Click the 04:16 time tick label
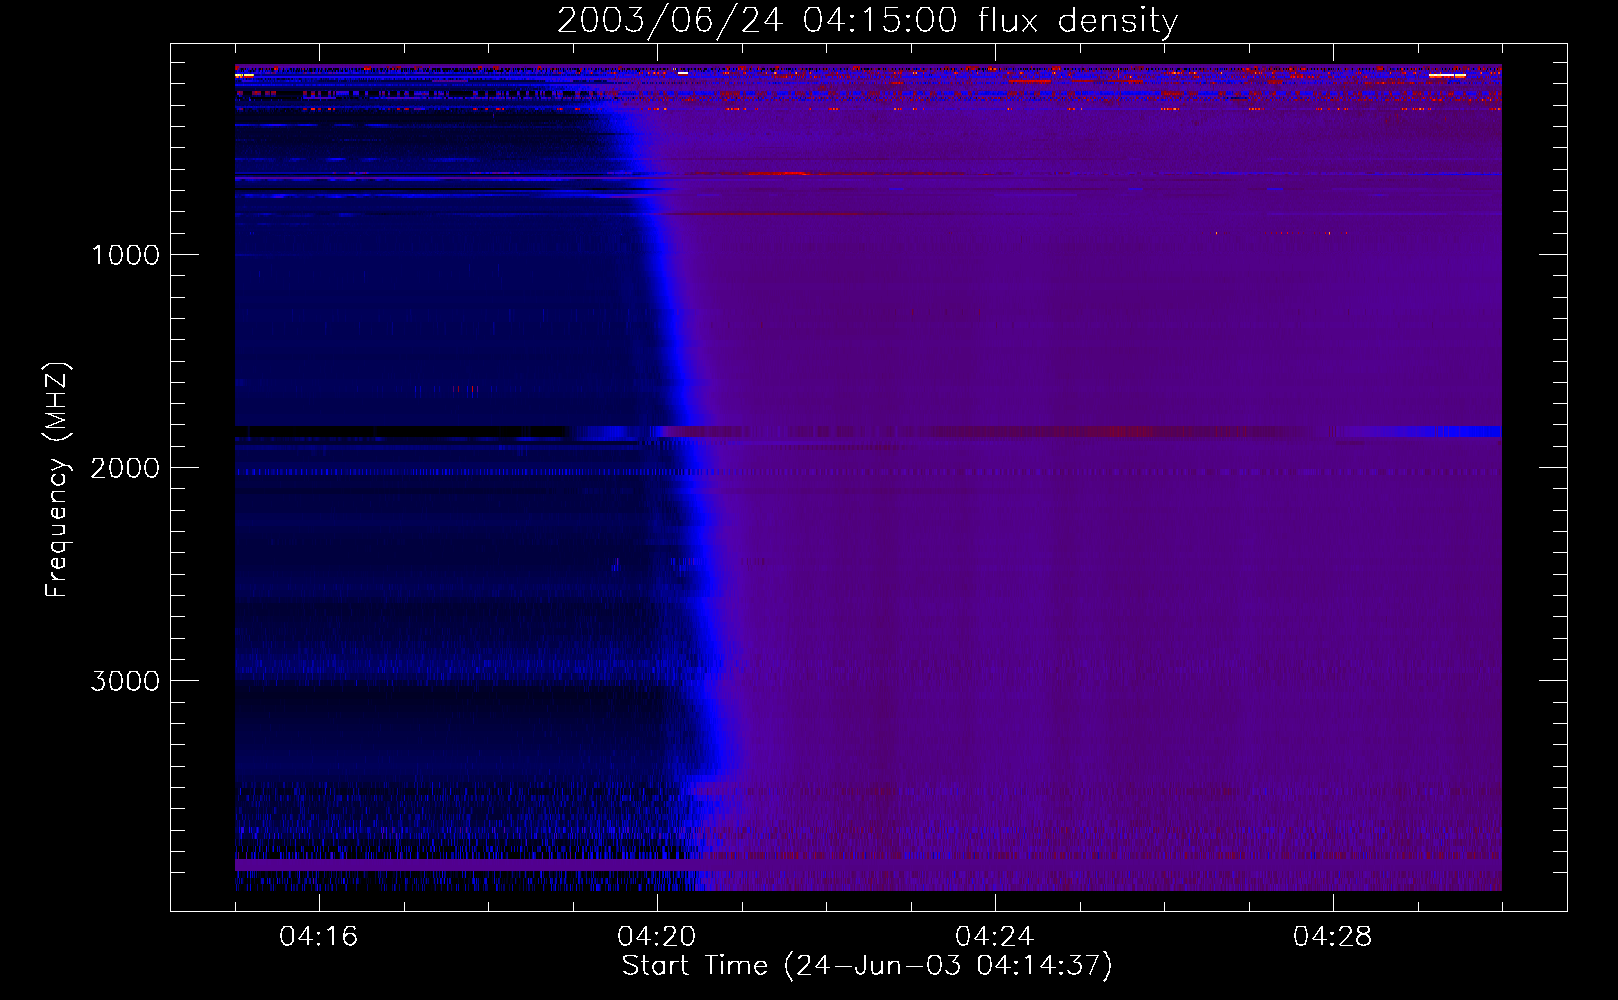Viewport: 1618px width, 1000px height. (319, 937)
